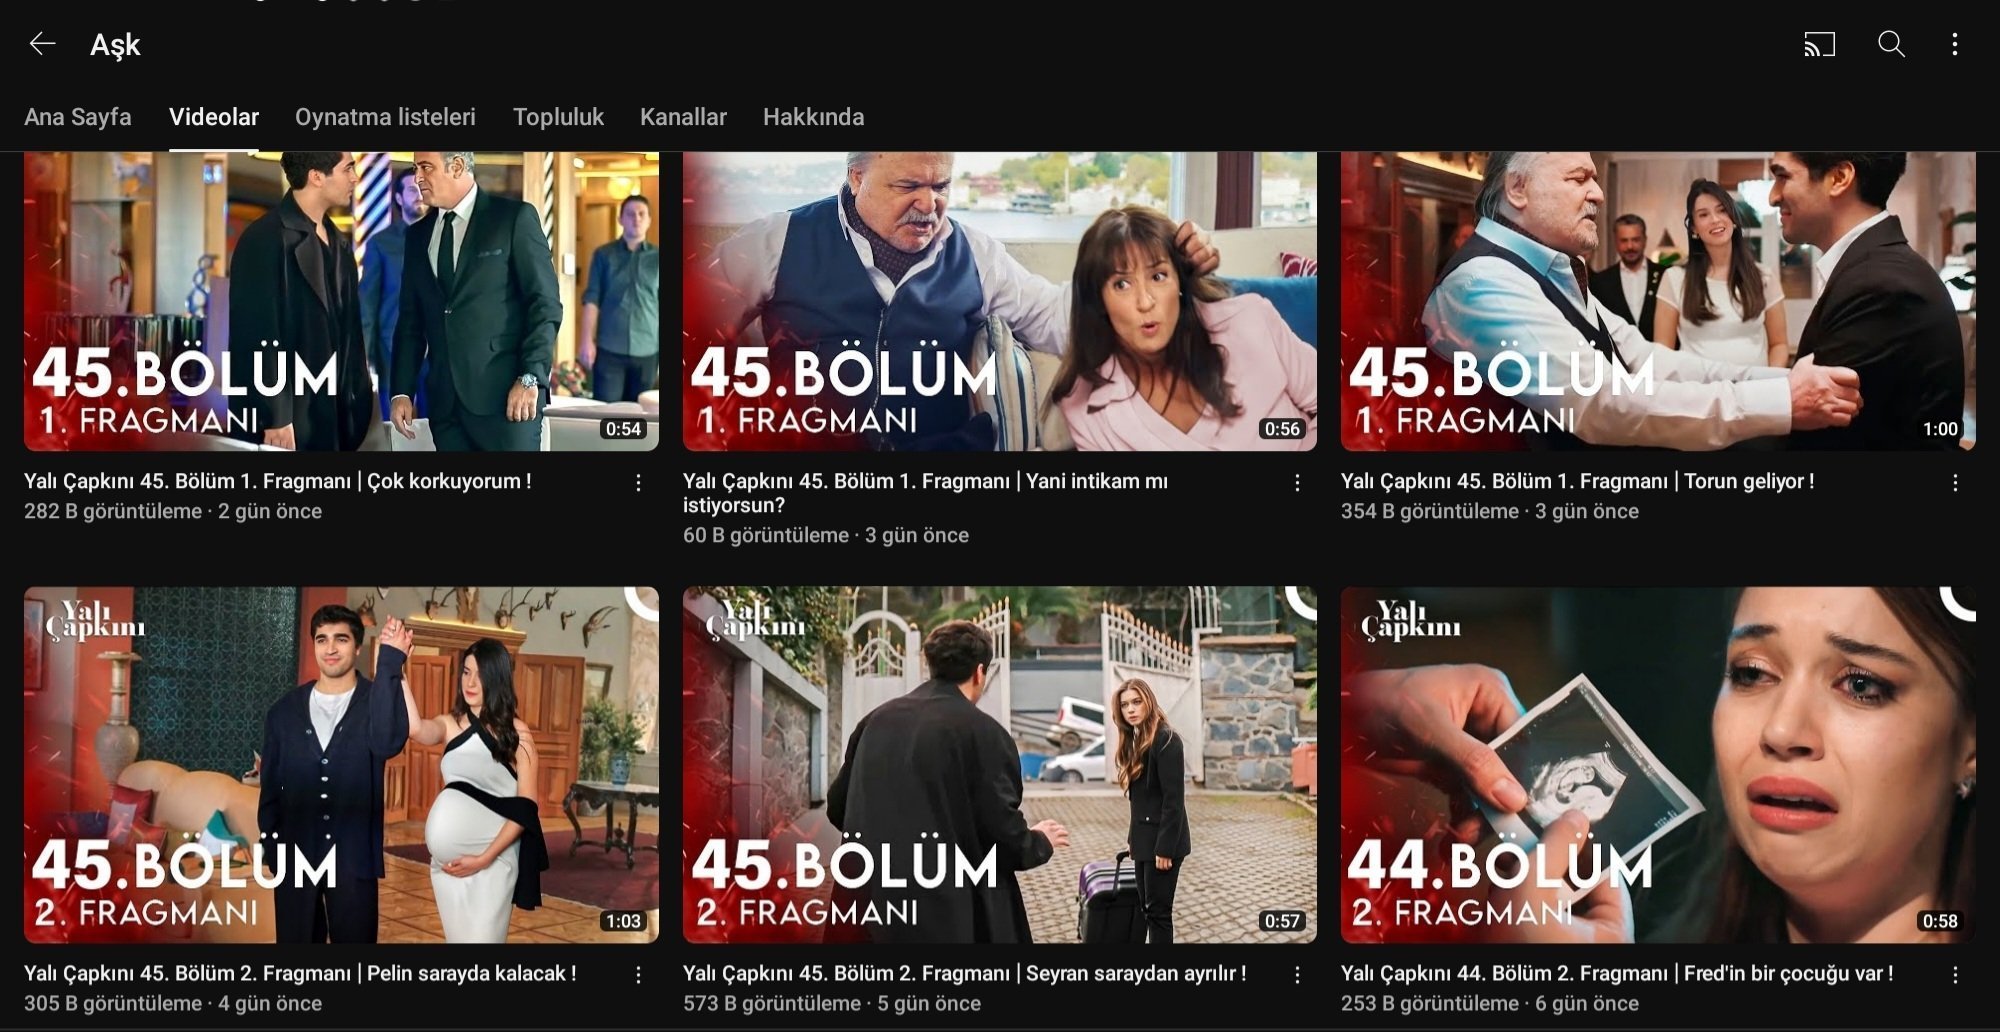
Task: Play the 'Torun geliyor' video thumbnail
Action: 1657,300
